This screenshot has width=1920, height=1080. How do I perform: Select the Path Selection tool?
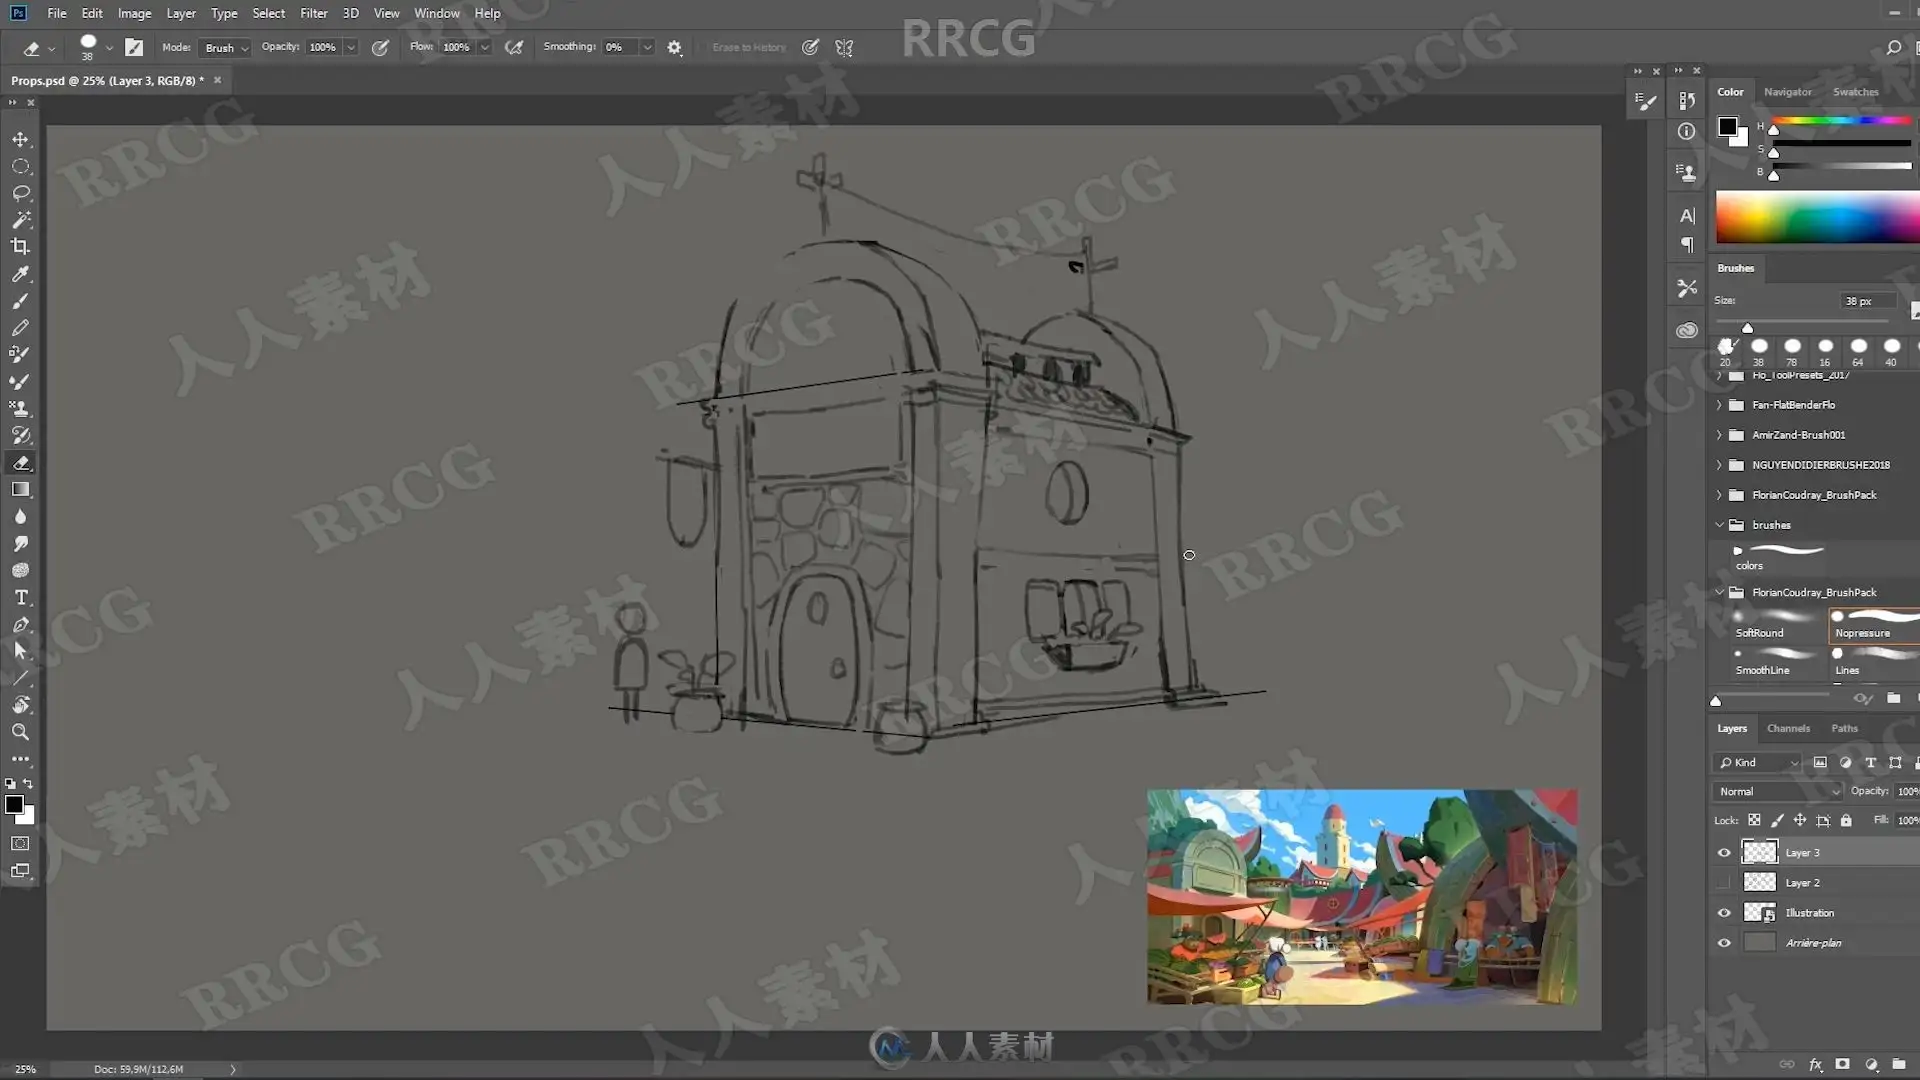coord(20,651)
